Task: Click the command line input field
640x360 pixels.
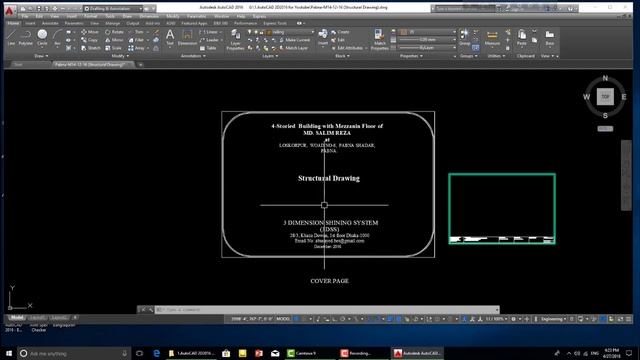Action: tap(327, 309)
